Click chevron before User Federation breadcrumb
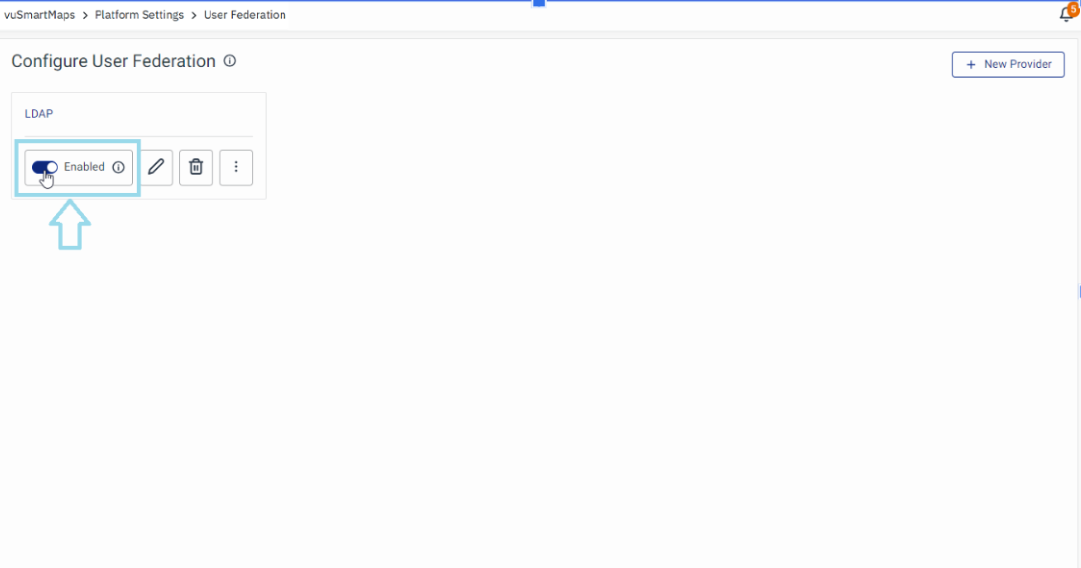 pos(194,15)
